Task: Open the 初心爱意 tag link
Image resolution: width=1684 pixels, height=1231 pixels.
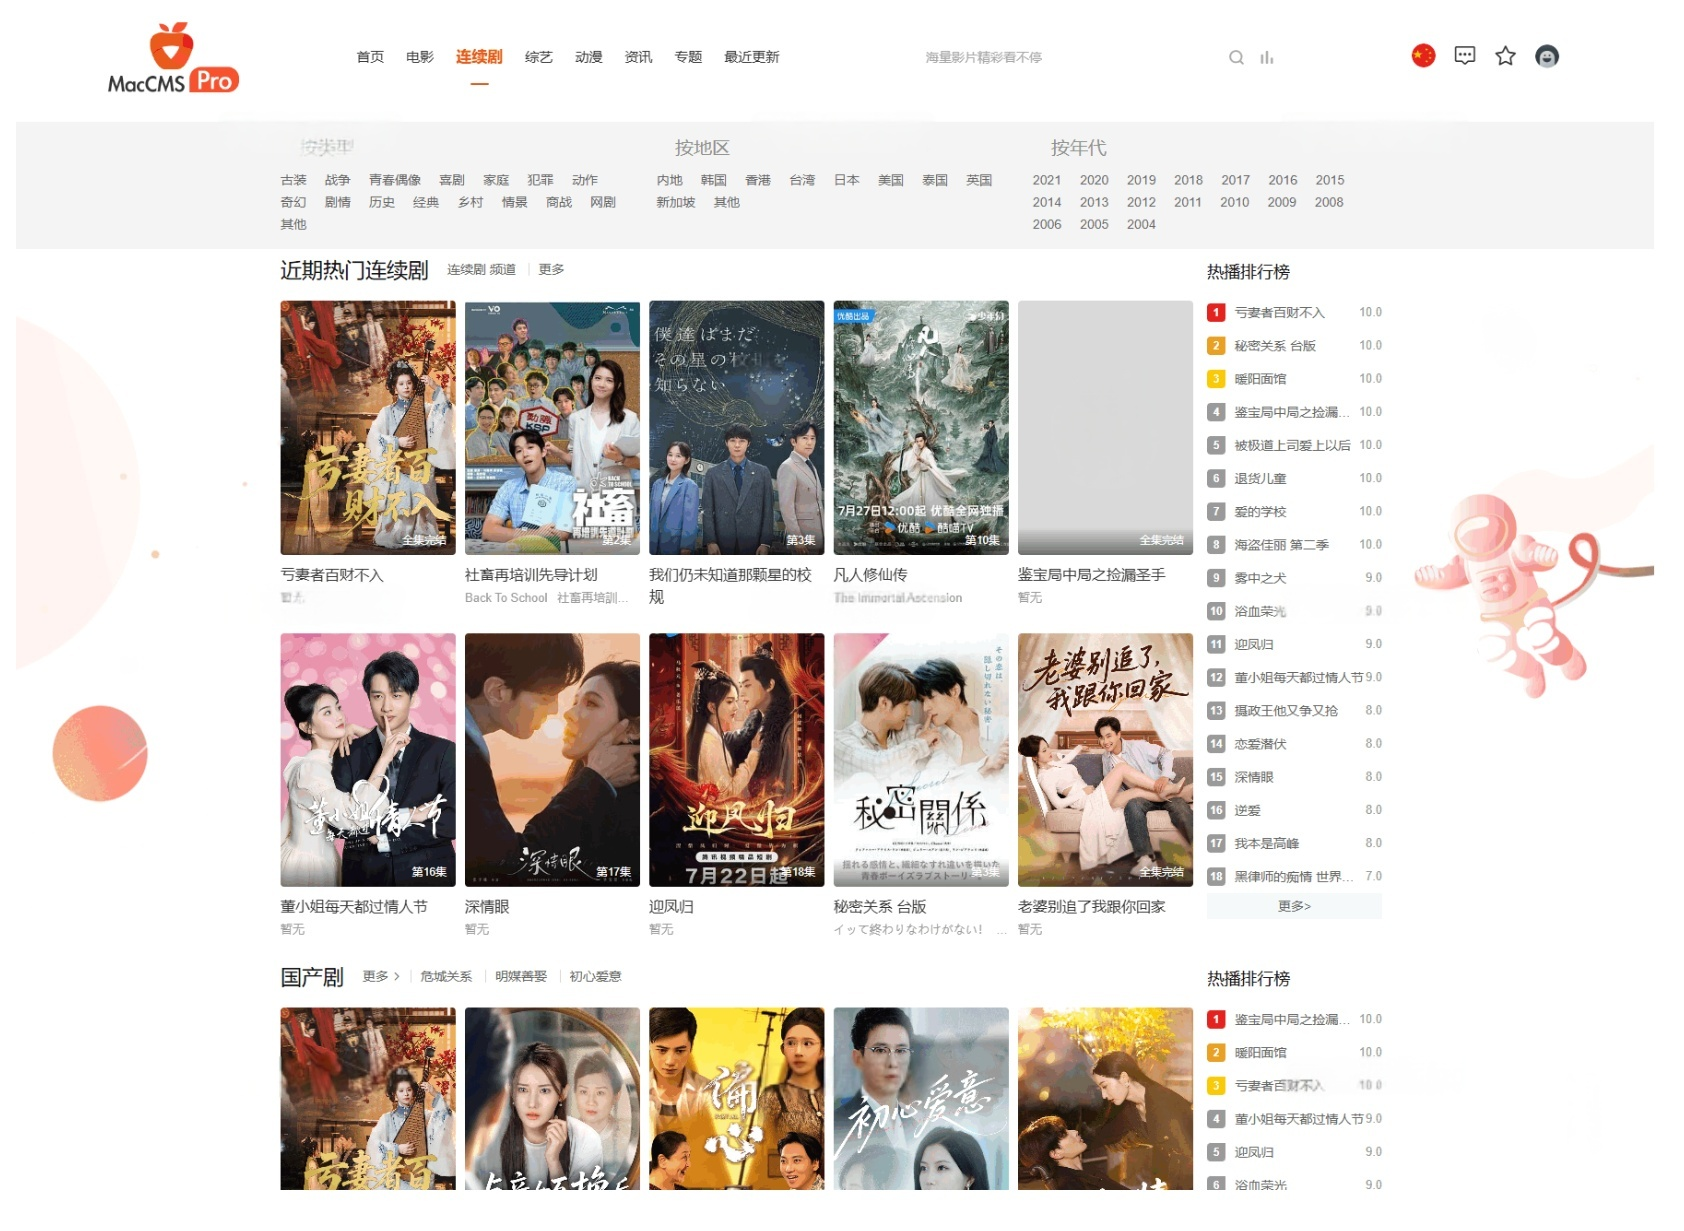Action: (x=595, y=976)
